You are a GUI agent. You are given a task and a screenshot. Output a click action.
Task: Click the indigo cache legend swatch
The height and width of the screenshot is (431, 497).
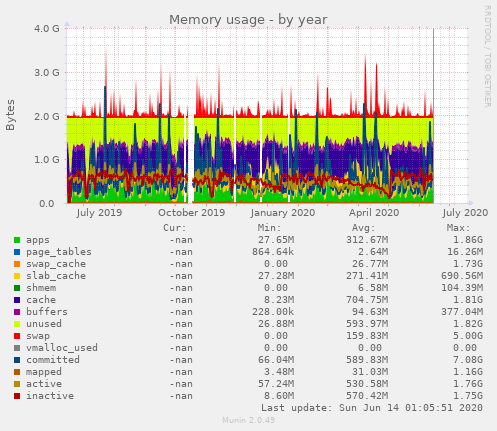[x=17, y=300]
